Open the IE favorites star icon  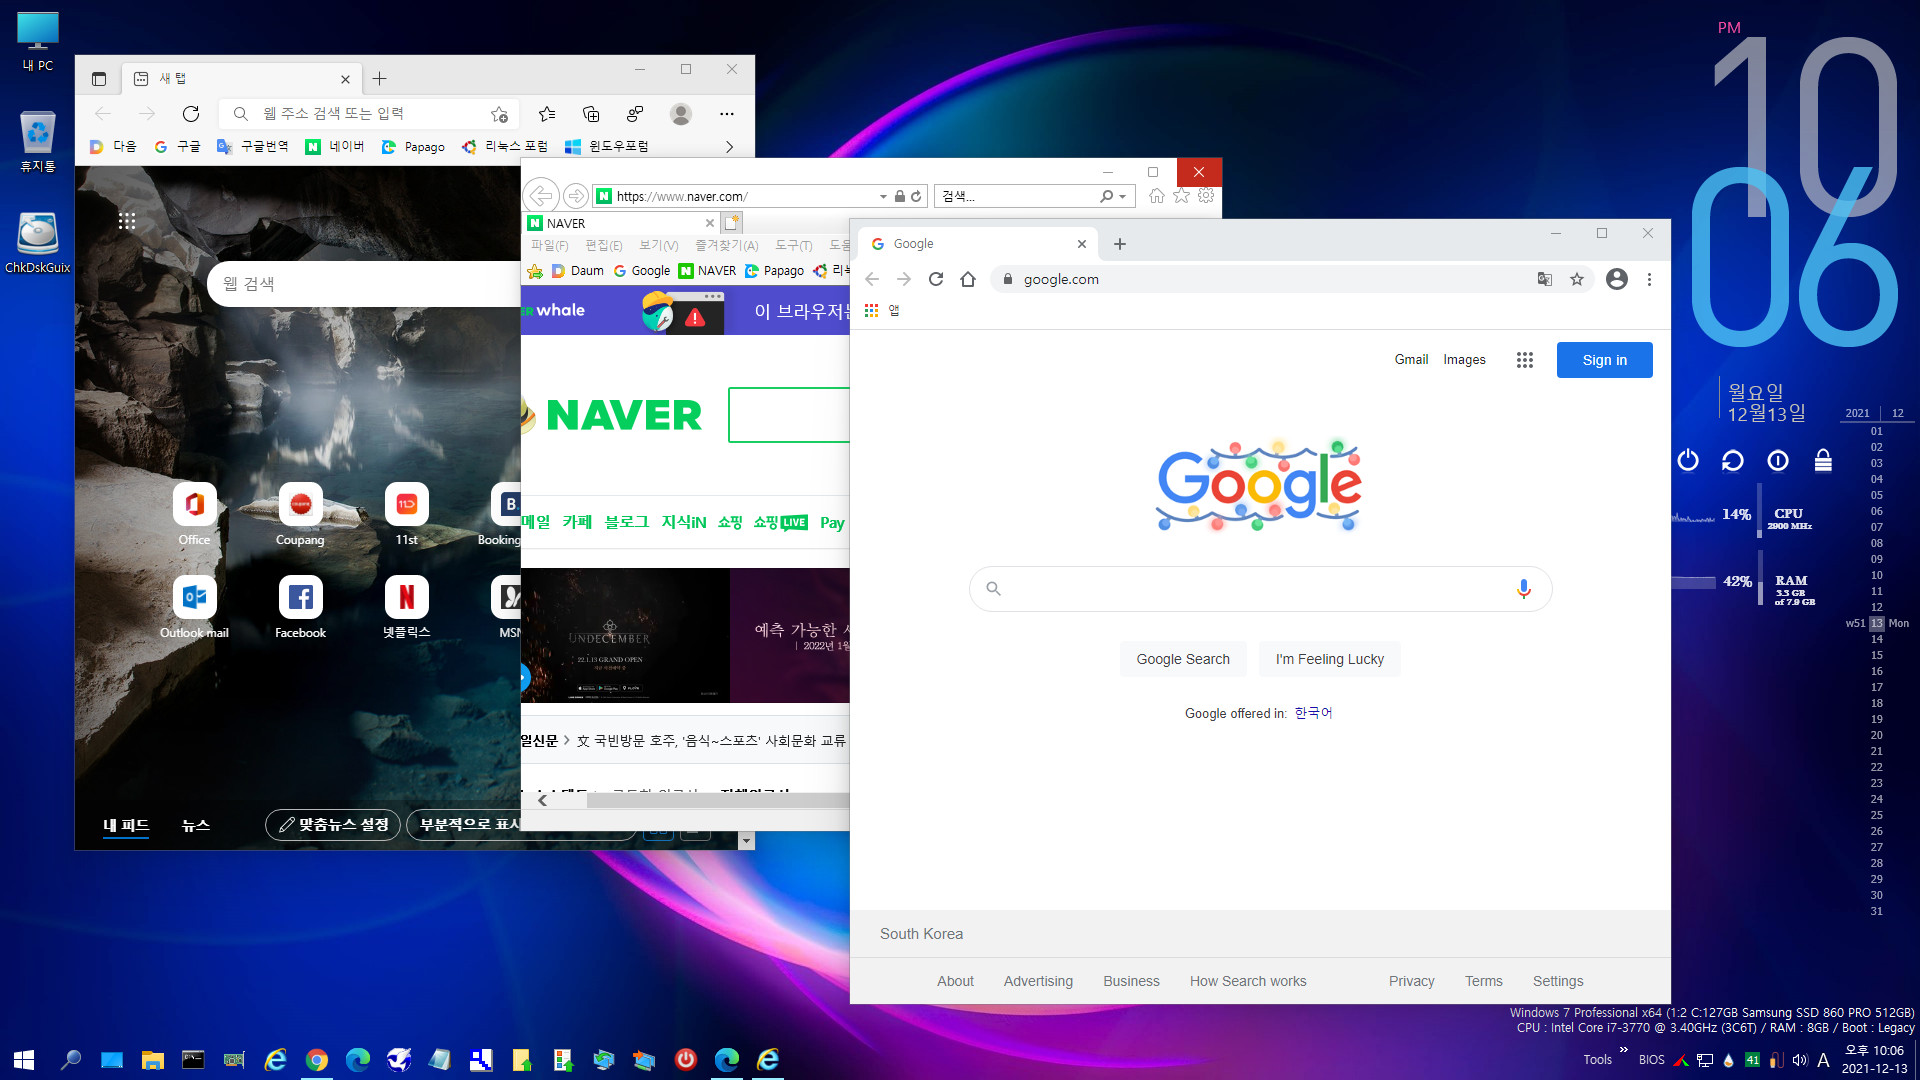tap(1181, 196)
